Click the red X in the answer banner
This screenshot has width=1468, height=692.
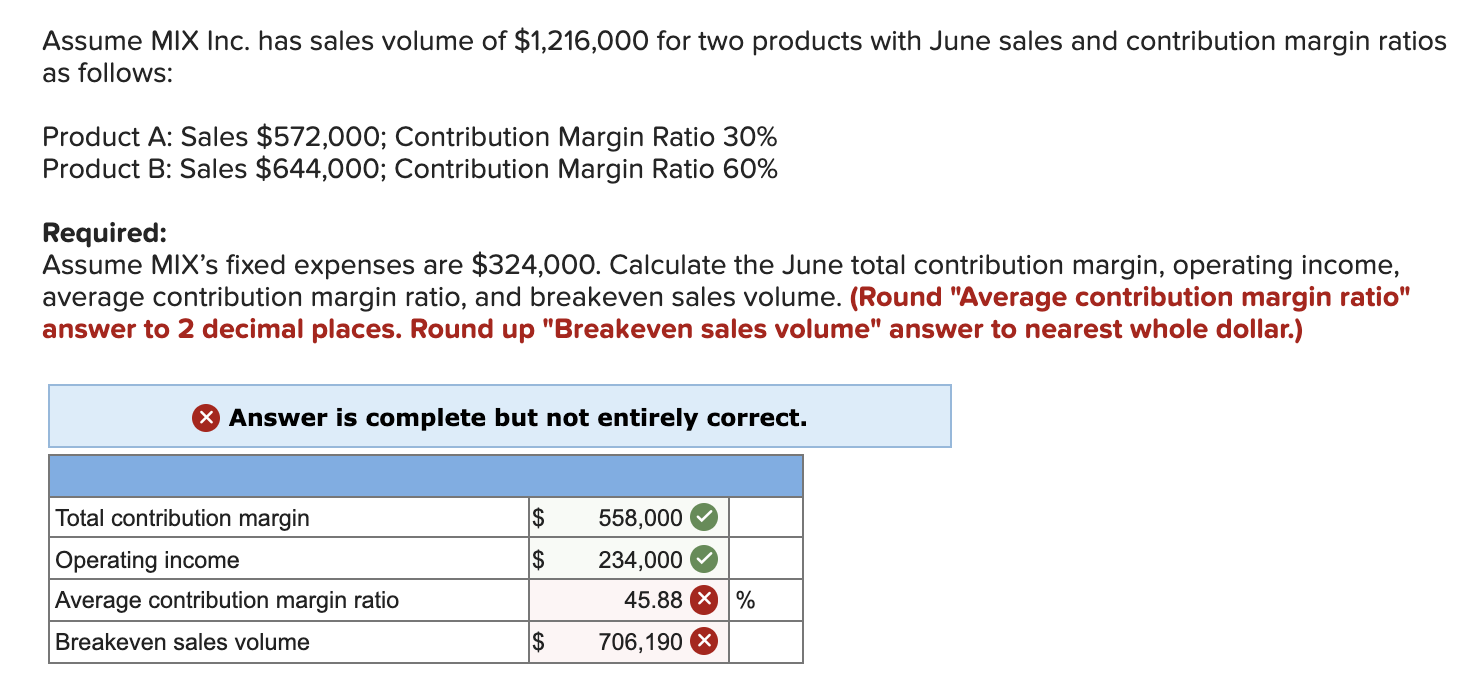click(207, 417)
